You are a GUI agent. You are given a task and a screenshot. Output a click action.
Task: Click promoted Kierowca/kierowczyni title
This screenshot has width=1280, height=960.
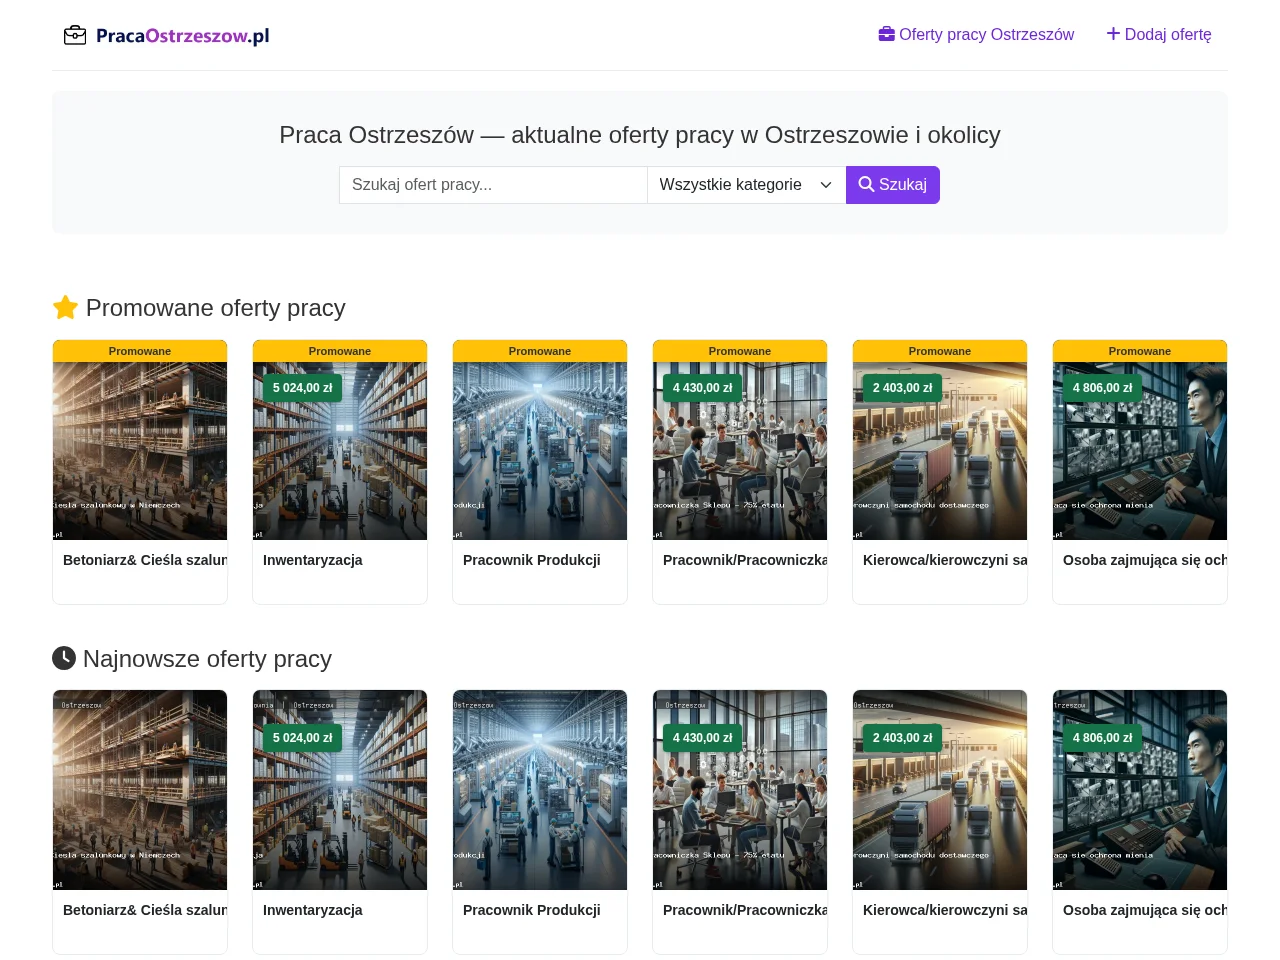pyautogui.click(x=945, y=560)
